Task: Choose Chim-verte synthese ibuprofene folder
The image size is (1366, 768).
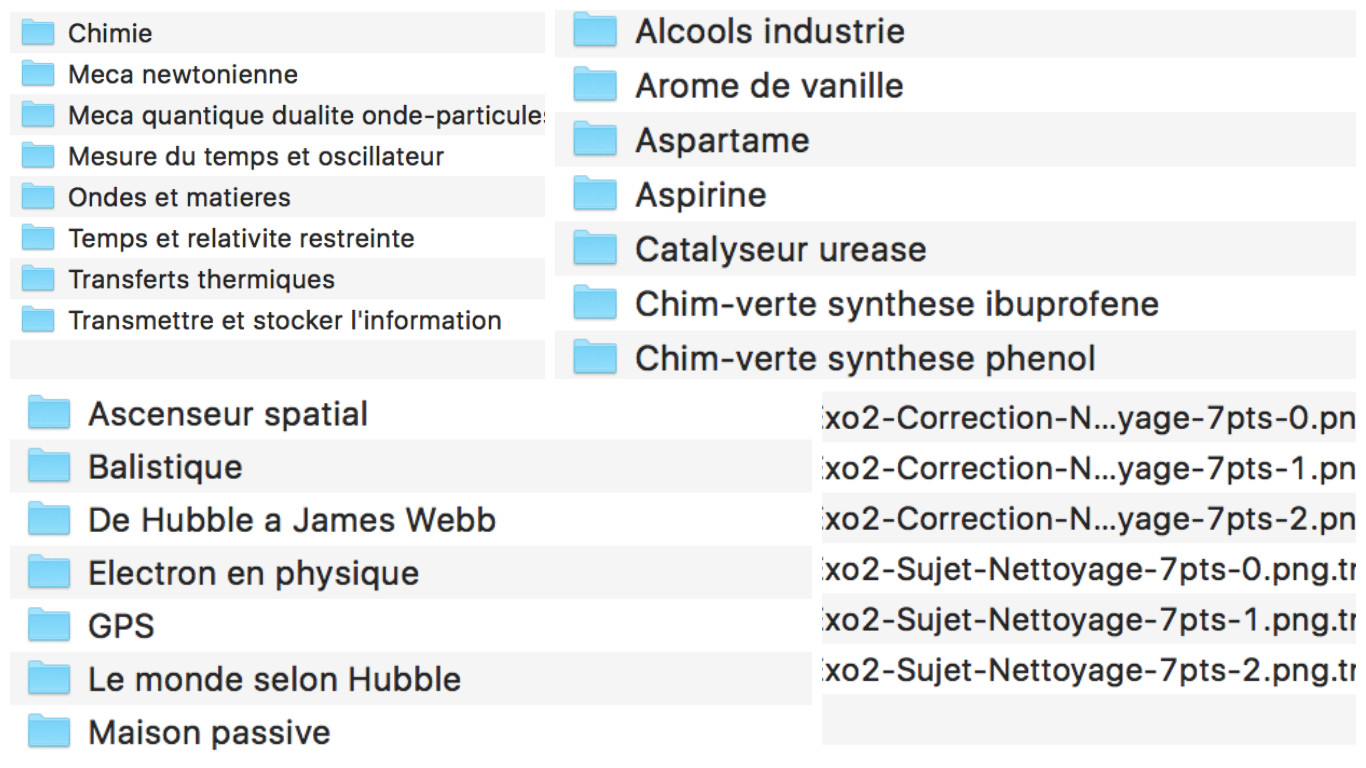Action: click(x=955, y=303)
